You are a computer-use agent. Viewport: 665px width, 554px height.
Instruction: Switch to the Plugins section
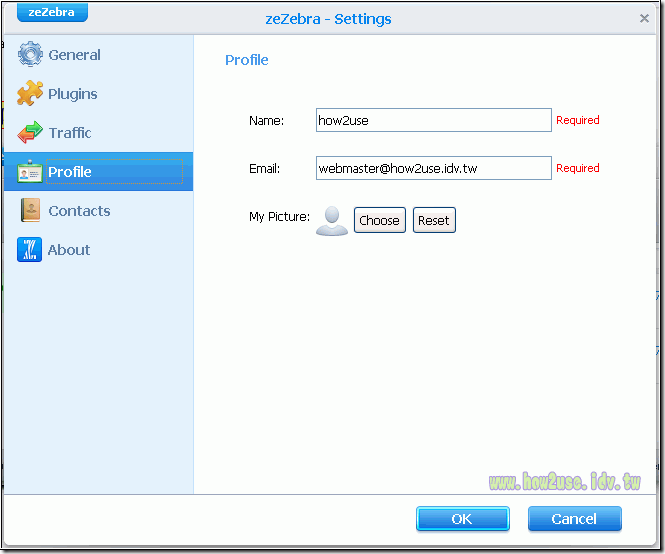(73, 94)
